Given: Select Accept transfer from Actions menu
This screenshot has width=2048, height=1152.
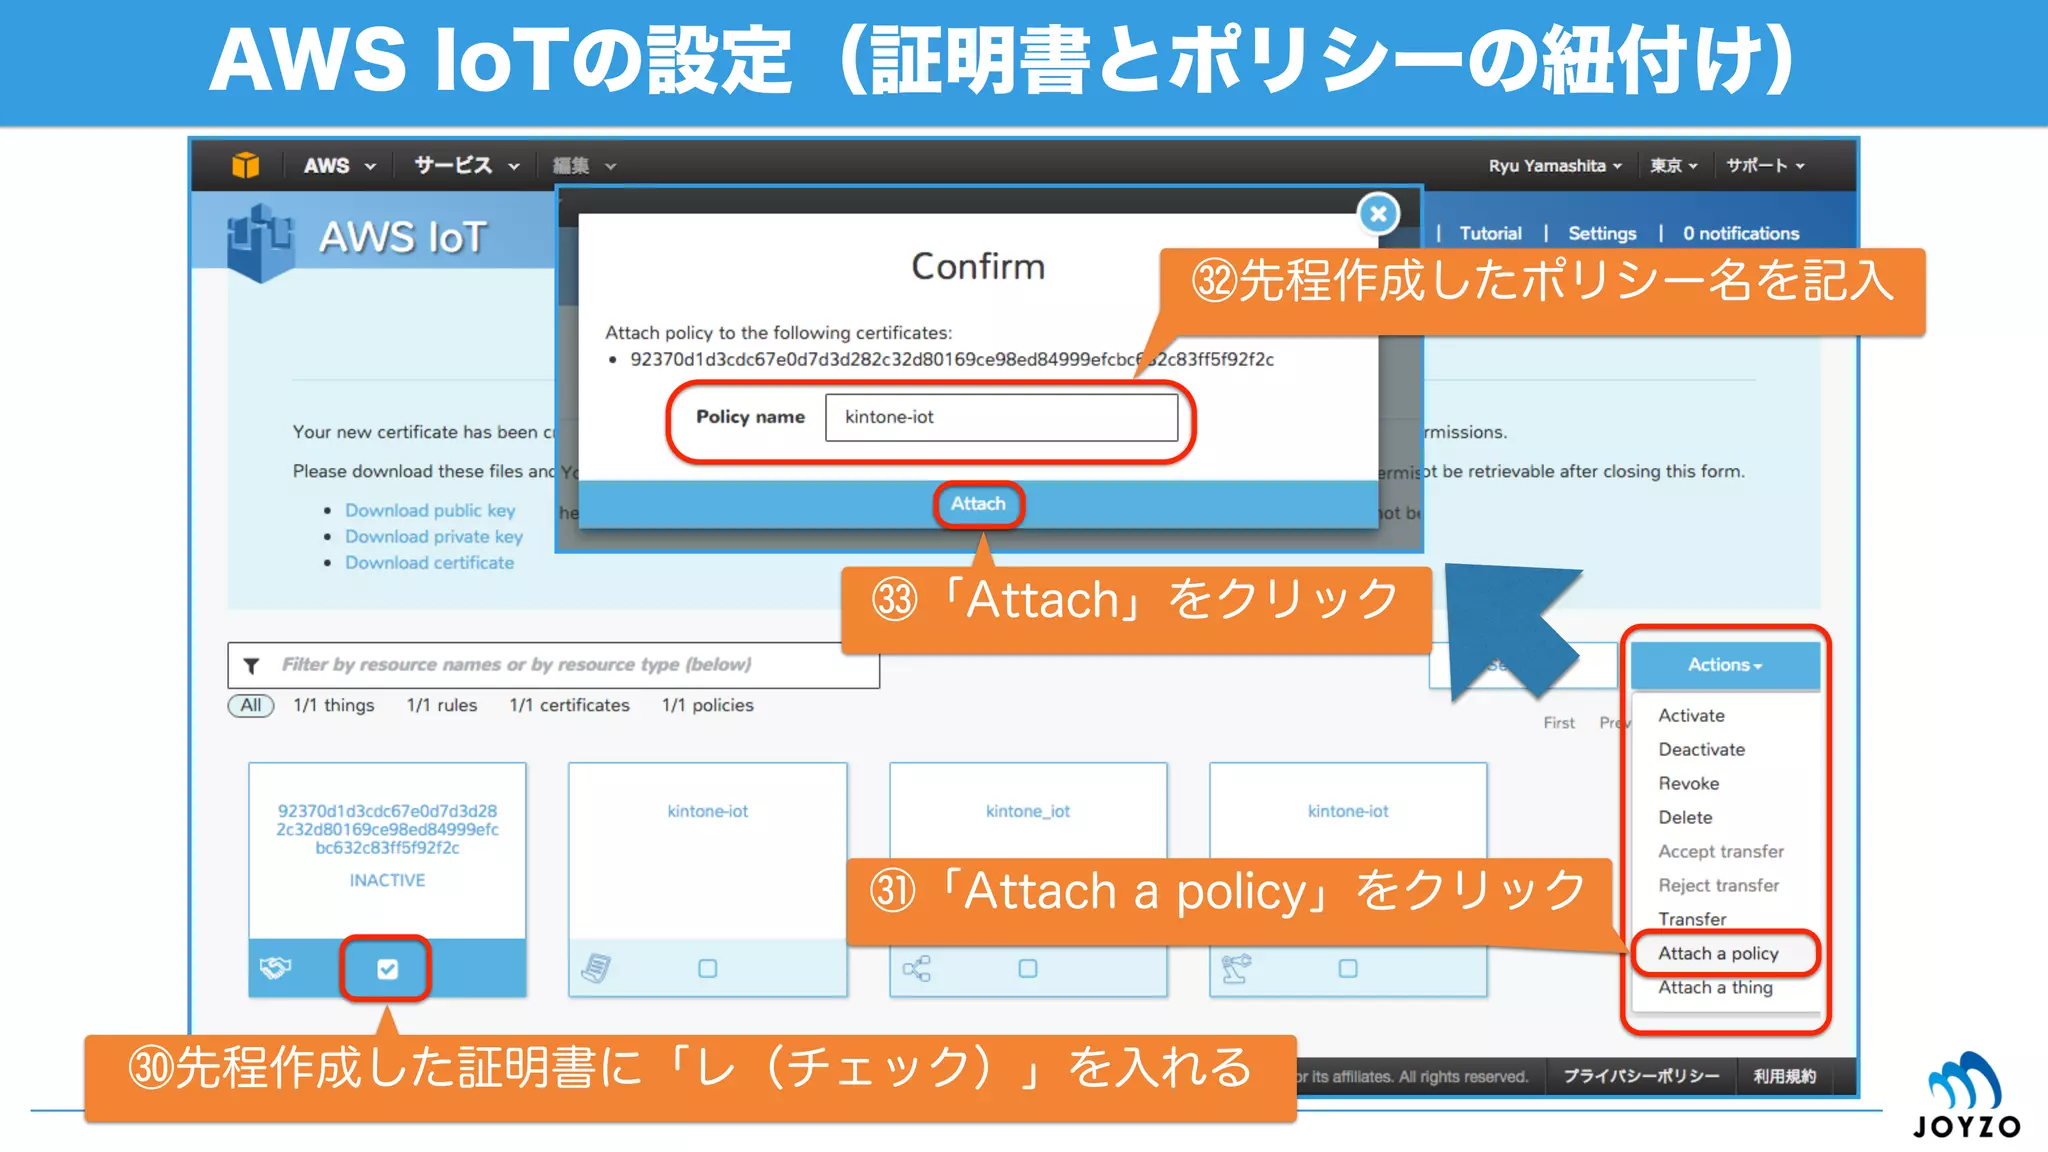Looking at the screenshot, I should [x=1720, y=851].
